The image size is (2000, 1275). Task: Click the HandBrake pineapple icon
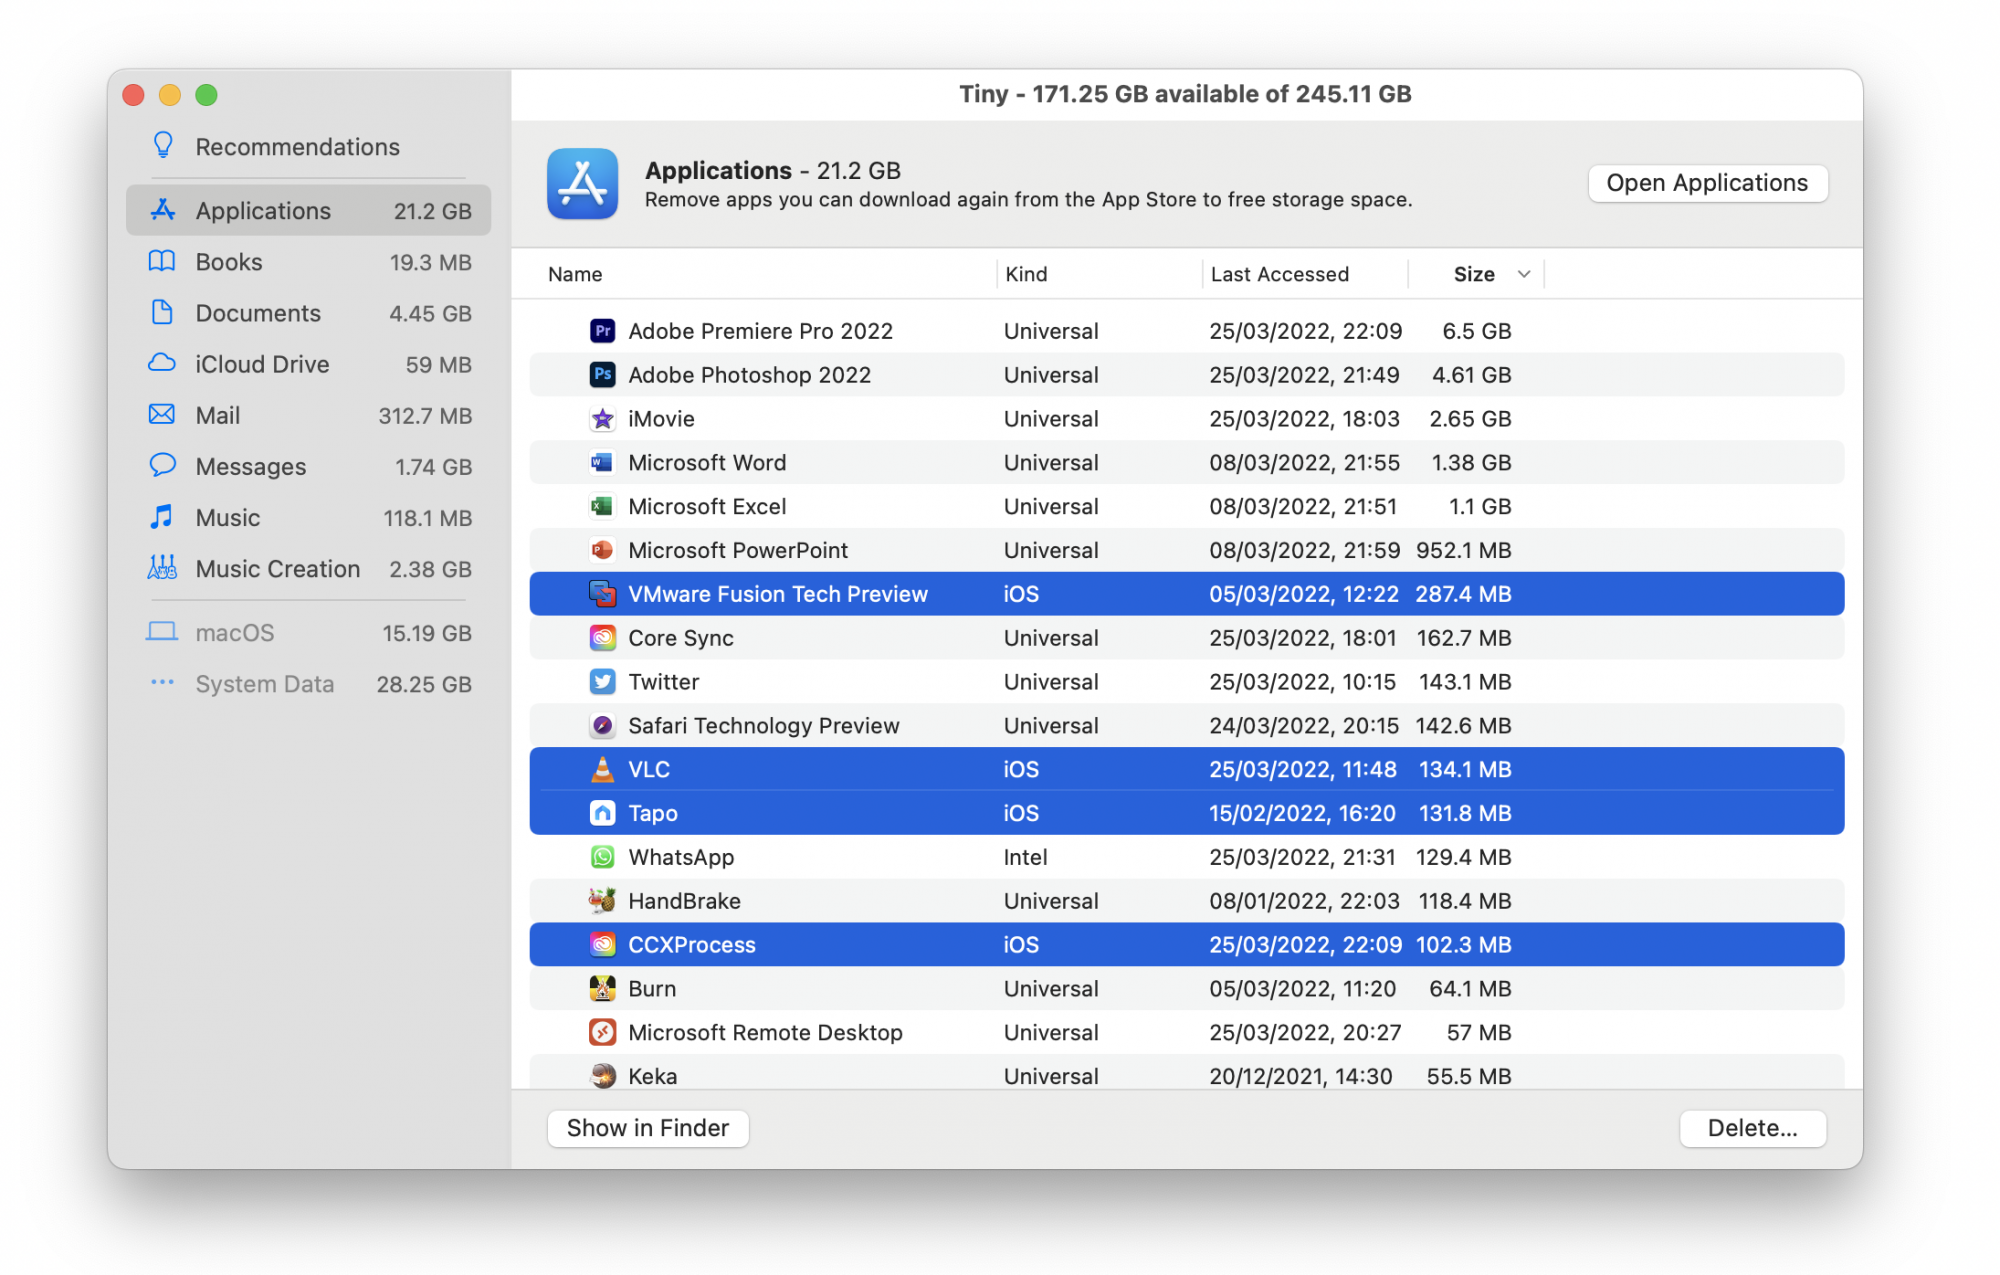pos(602,901)
